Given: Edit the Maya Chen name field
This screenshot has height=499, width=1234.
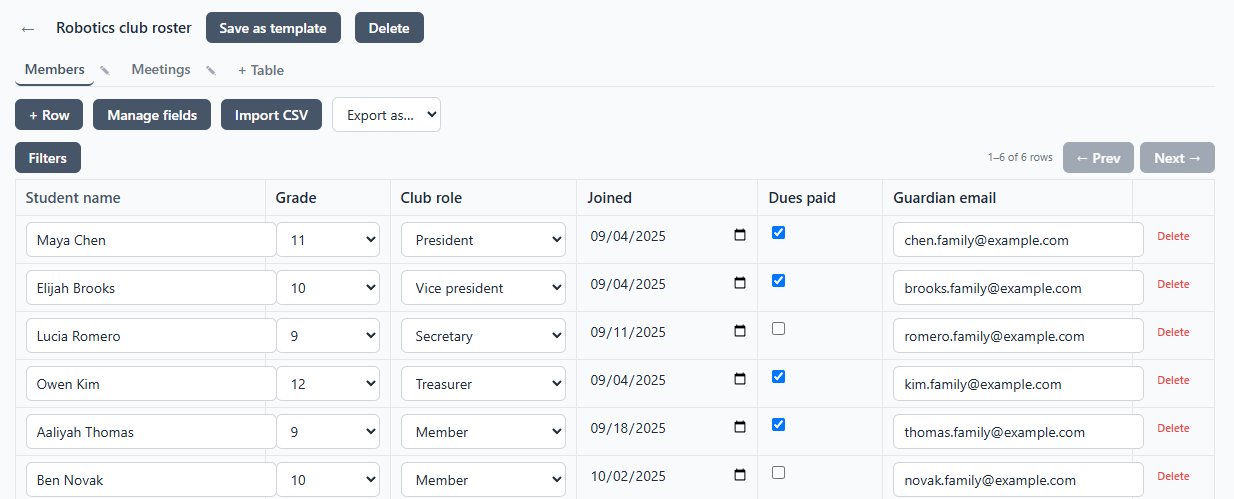Looking at the screenshot, I should pyautogui.click(x=151, y=240).
